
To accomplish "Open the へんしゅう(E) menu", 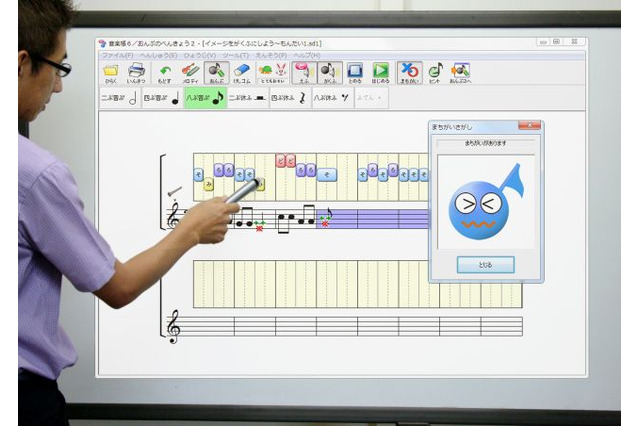I will click(x=158, y=55).
